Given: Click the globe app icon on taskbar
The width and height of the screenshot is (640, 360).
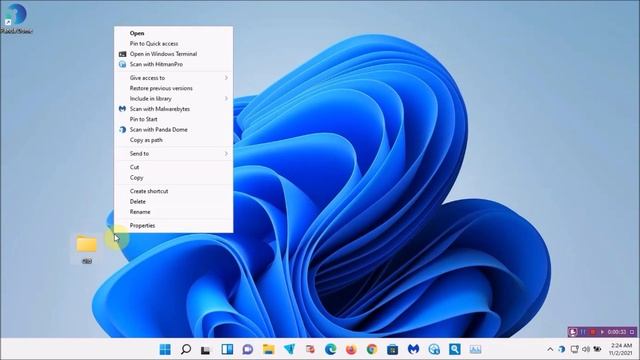Looking at the screenshot, I should click(x=434, y=349).
